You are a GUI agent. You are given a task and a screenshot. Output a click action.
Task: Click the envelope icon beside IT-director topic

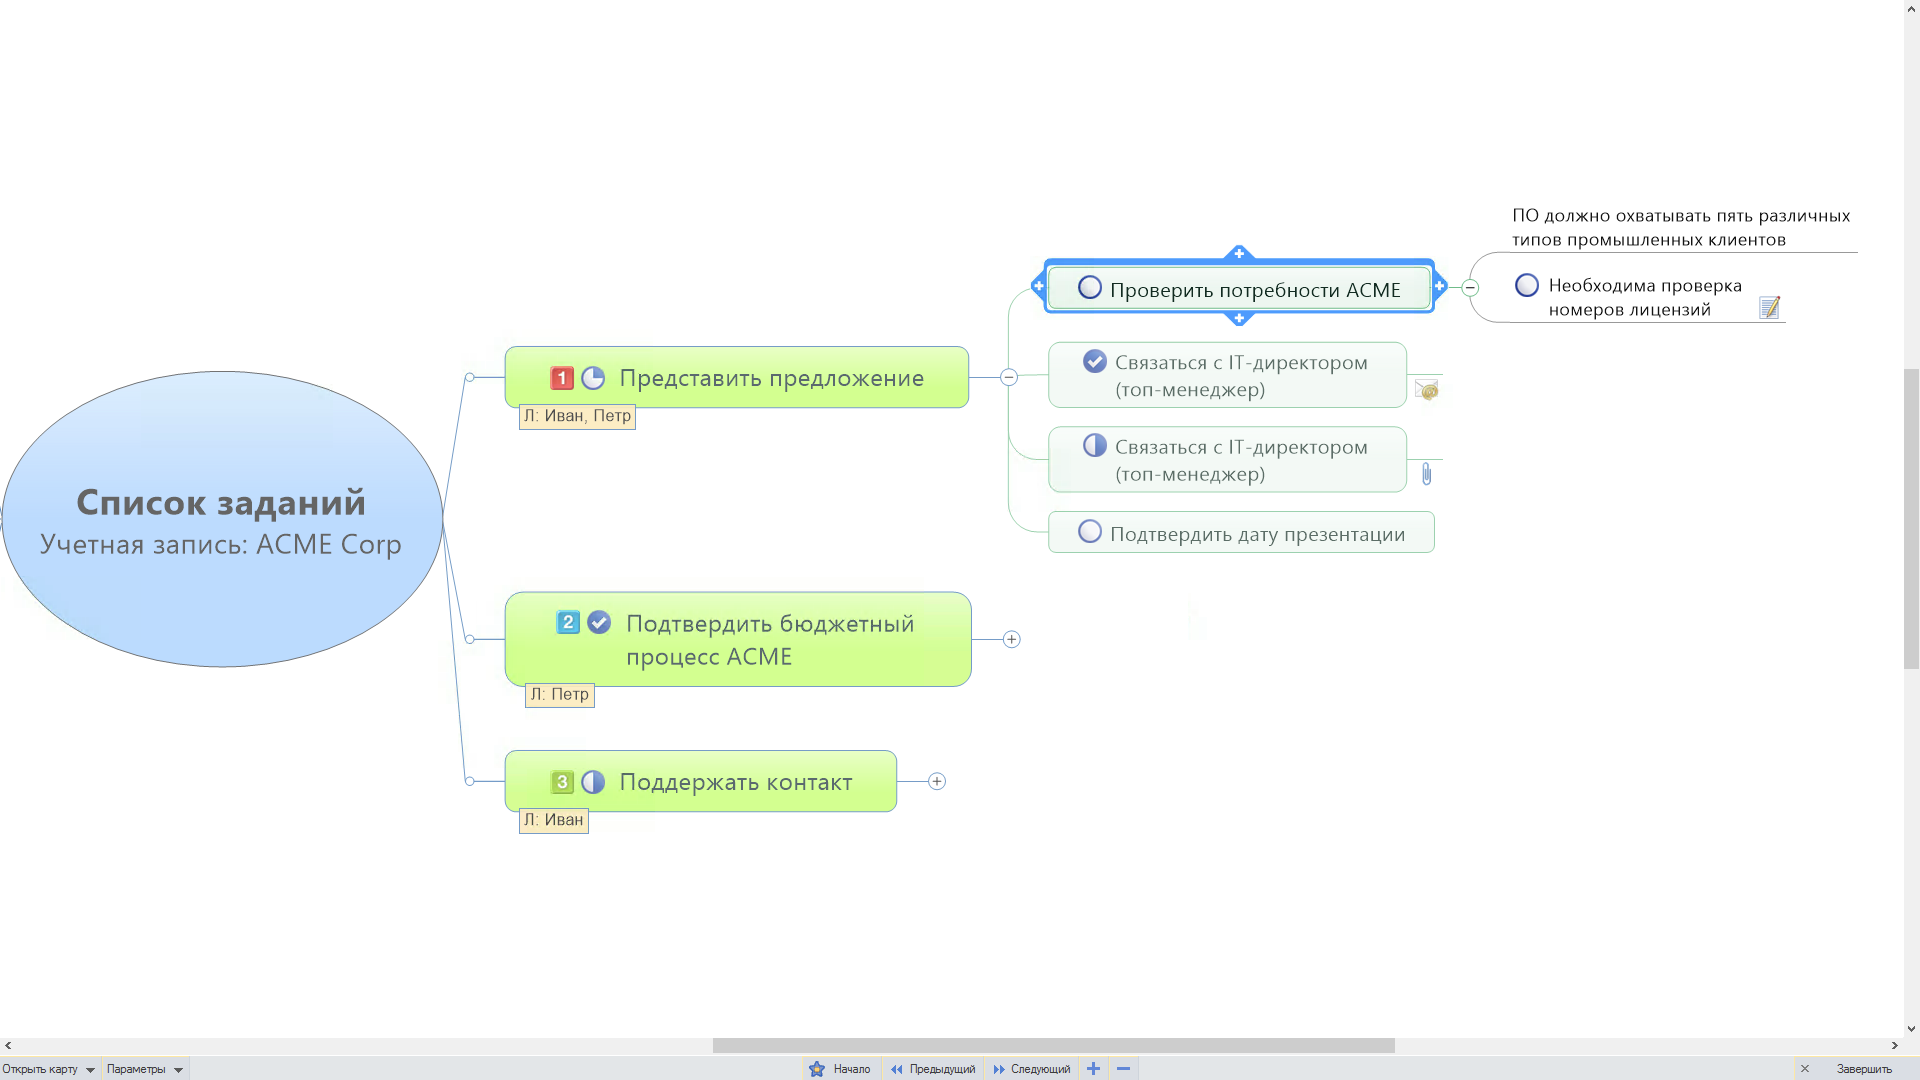[x=1427, y=390]
